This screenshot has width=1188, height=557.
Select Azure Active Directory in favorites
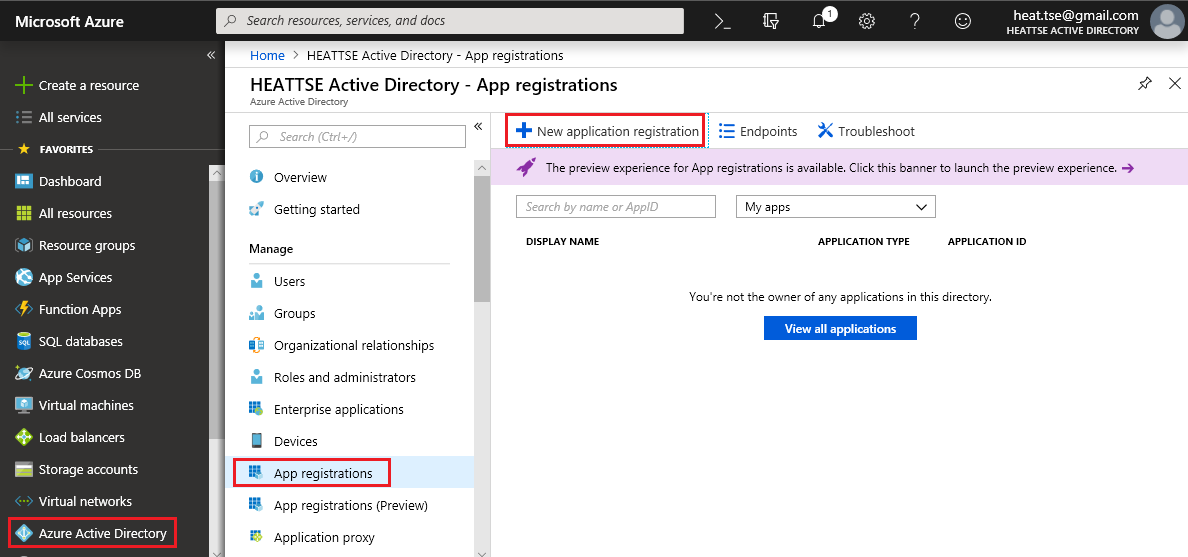point(102,533)
